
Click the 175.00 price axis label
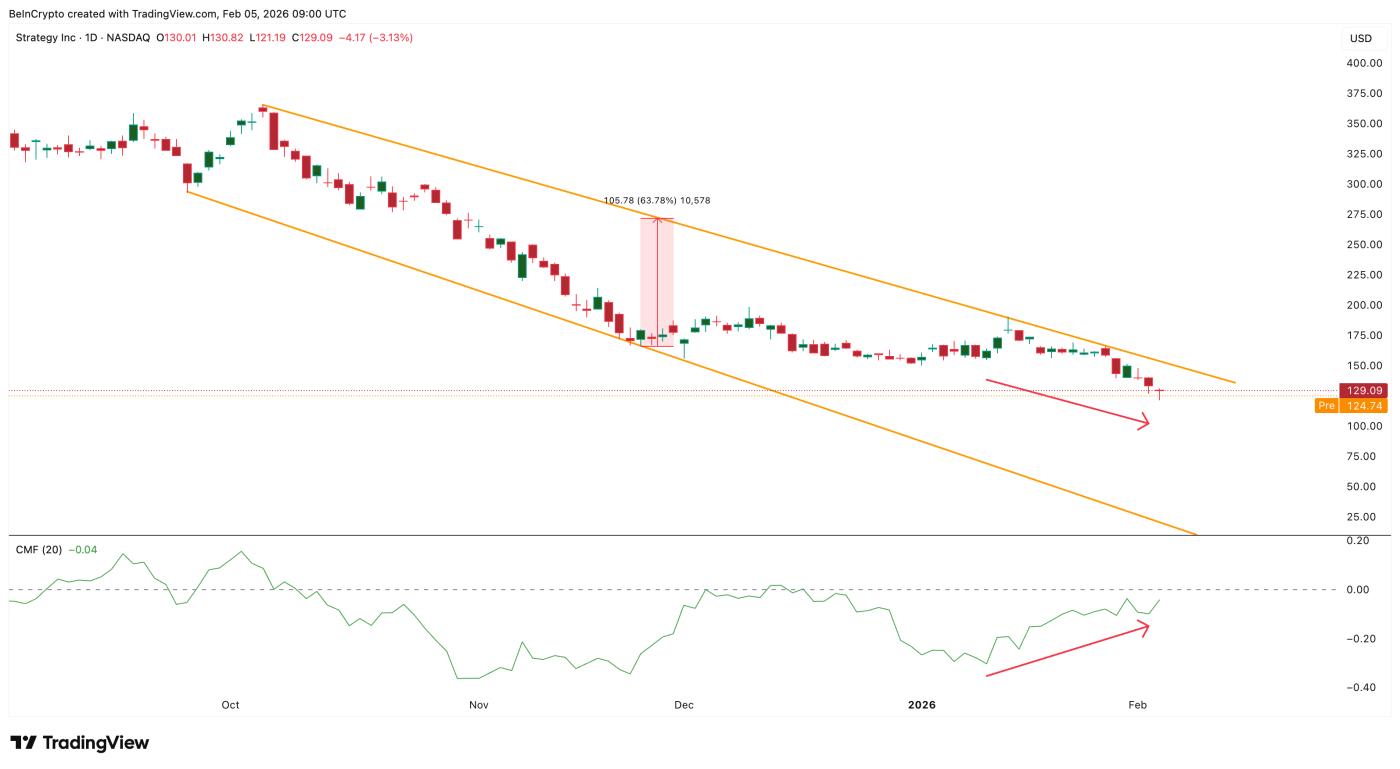tap(1364, 335)
